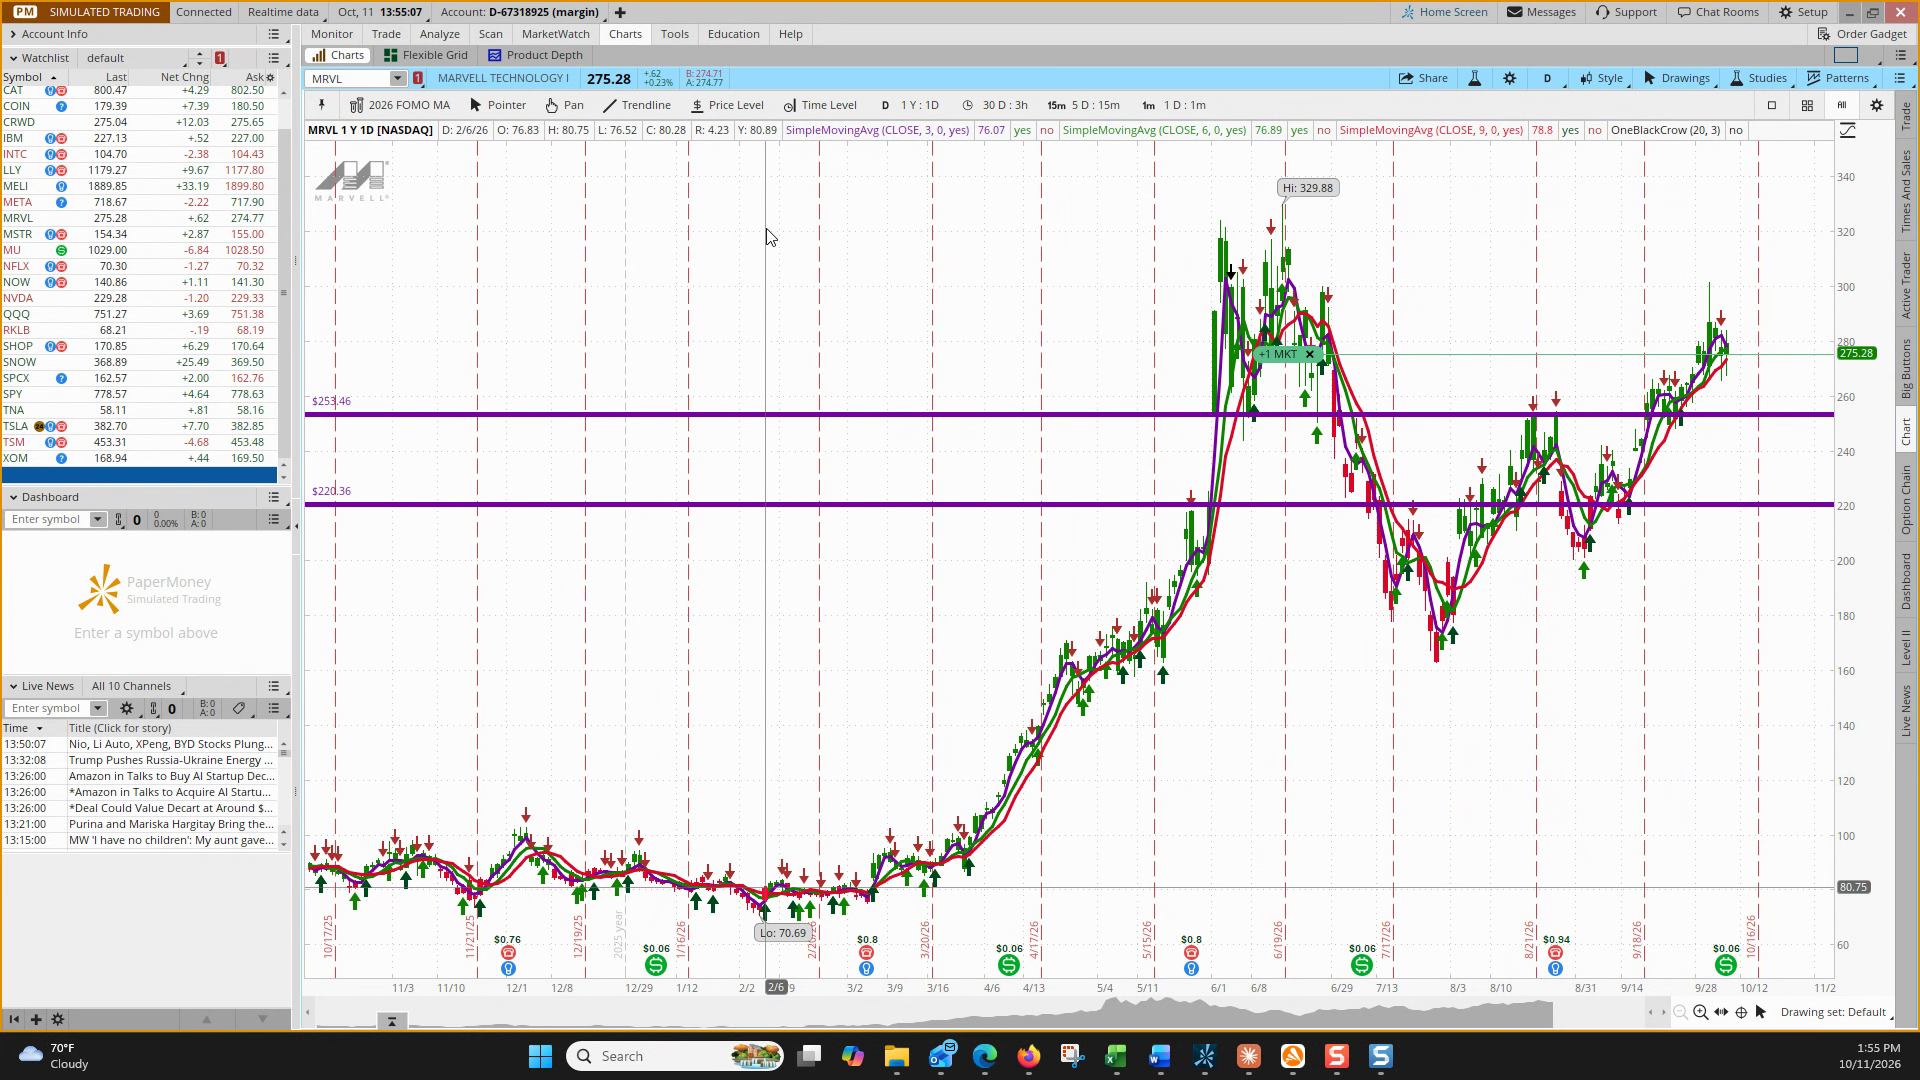Click the Order Gadget button
Viewport: 1920px width, 1080px height.
[1862, 34]
